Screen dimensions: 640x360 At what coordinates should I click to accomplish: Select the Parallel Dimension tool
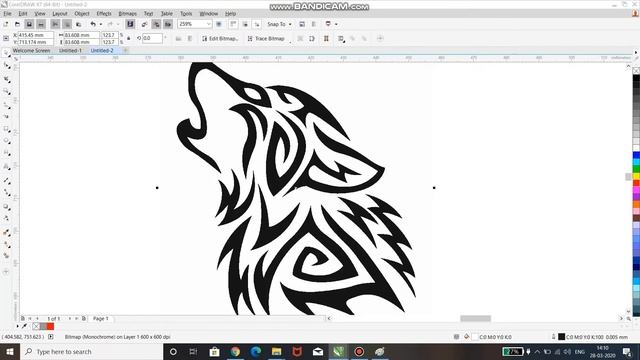coord(6,180)
